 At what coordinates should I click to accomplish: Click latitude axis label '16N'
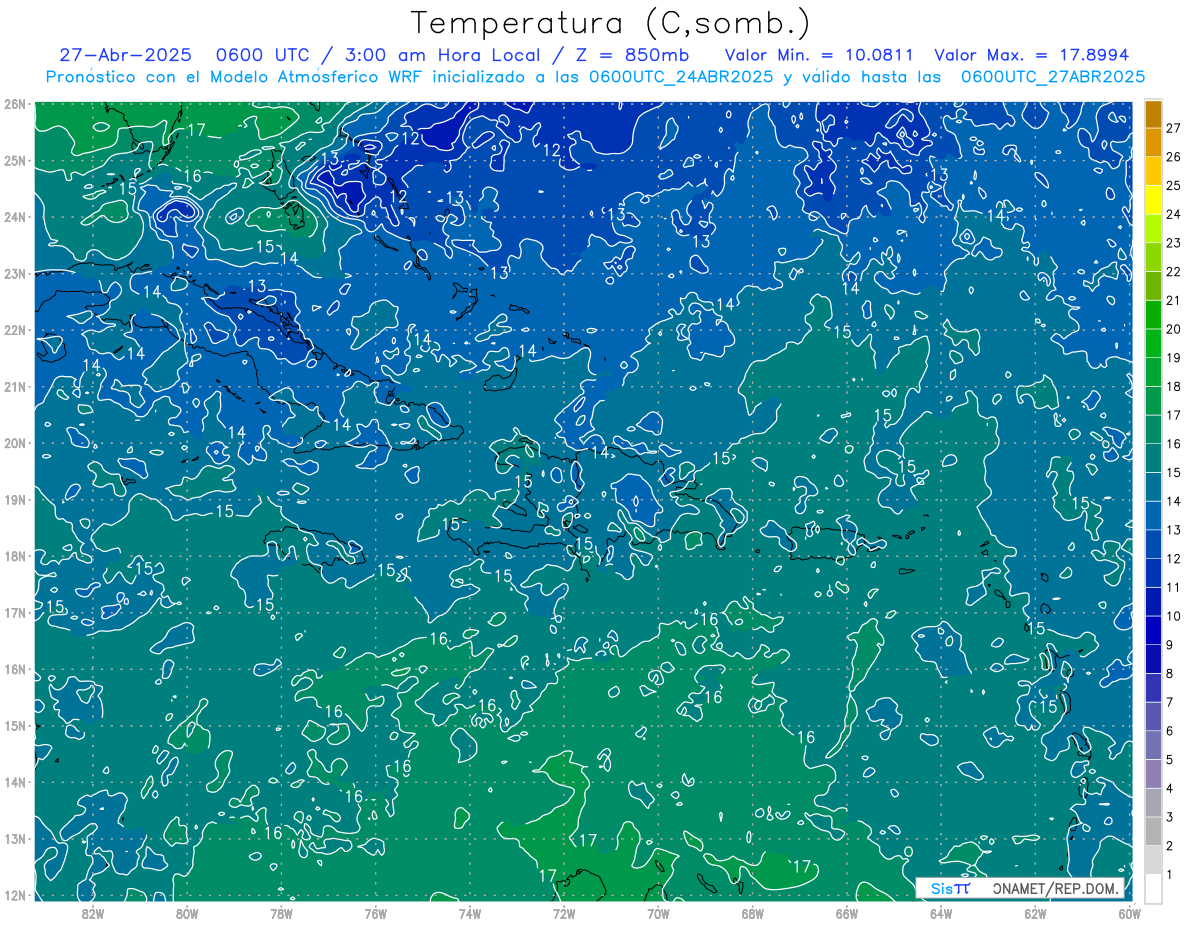[16, 669]
